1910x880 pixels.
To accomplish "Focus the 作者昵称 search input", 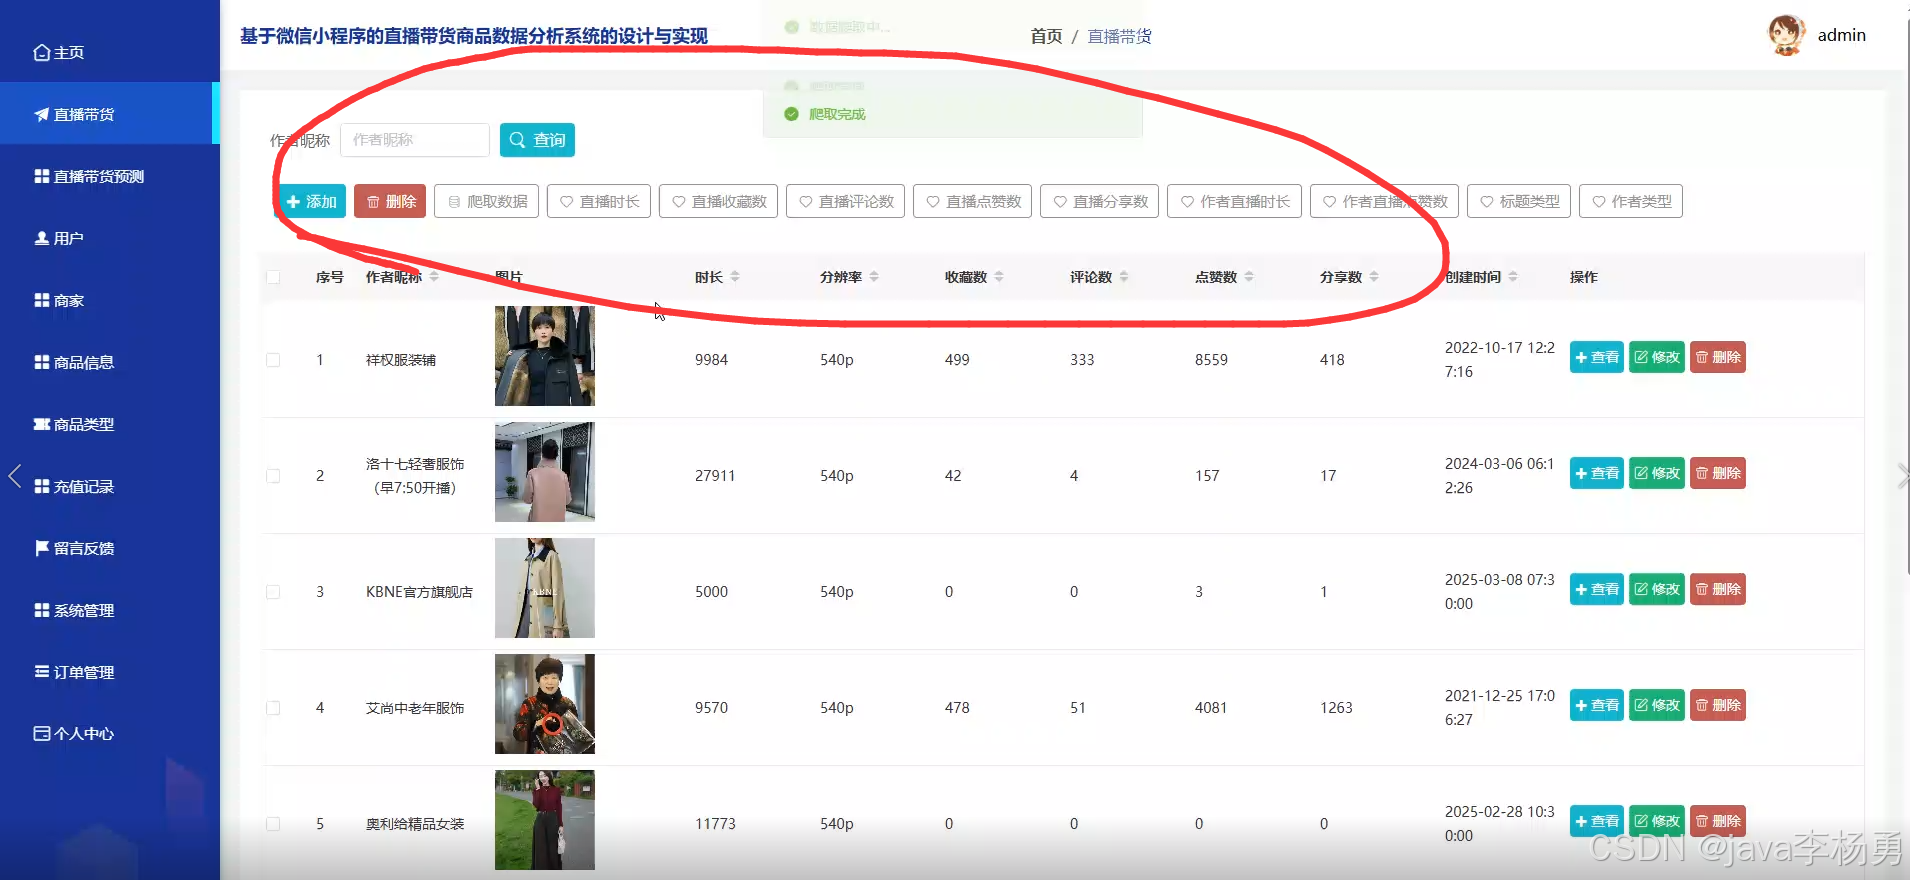I will [x=415, y=140].
